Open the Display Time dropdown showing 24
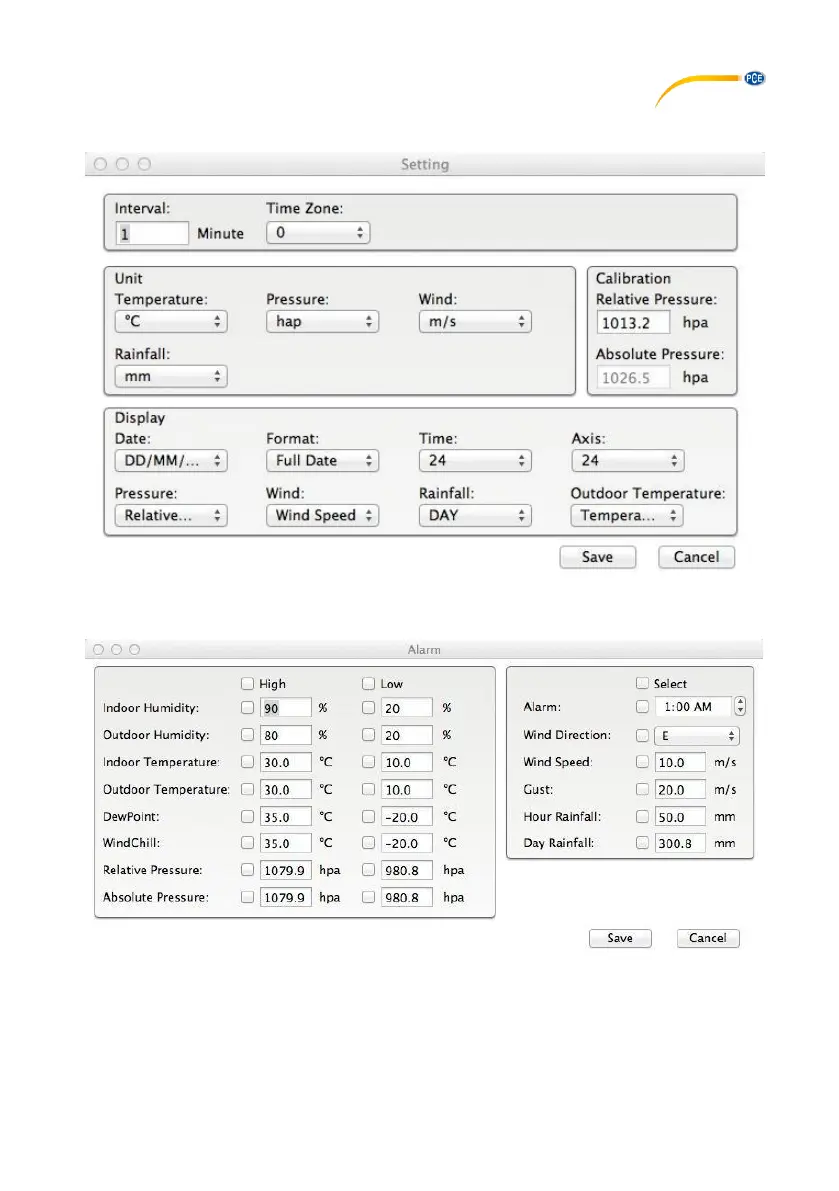 [x=475, y=460]
